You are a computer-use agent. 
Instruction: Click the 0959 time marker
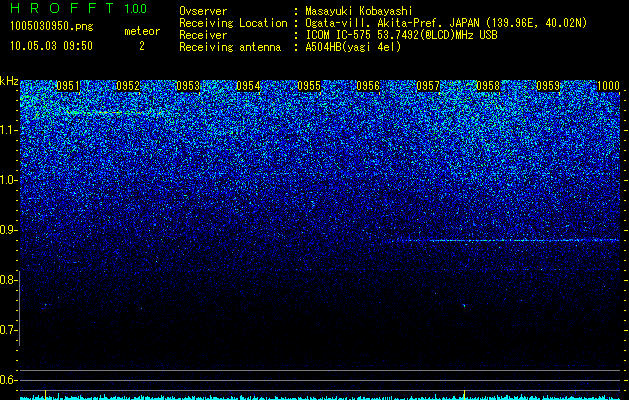[x=548, y=86]
